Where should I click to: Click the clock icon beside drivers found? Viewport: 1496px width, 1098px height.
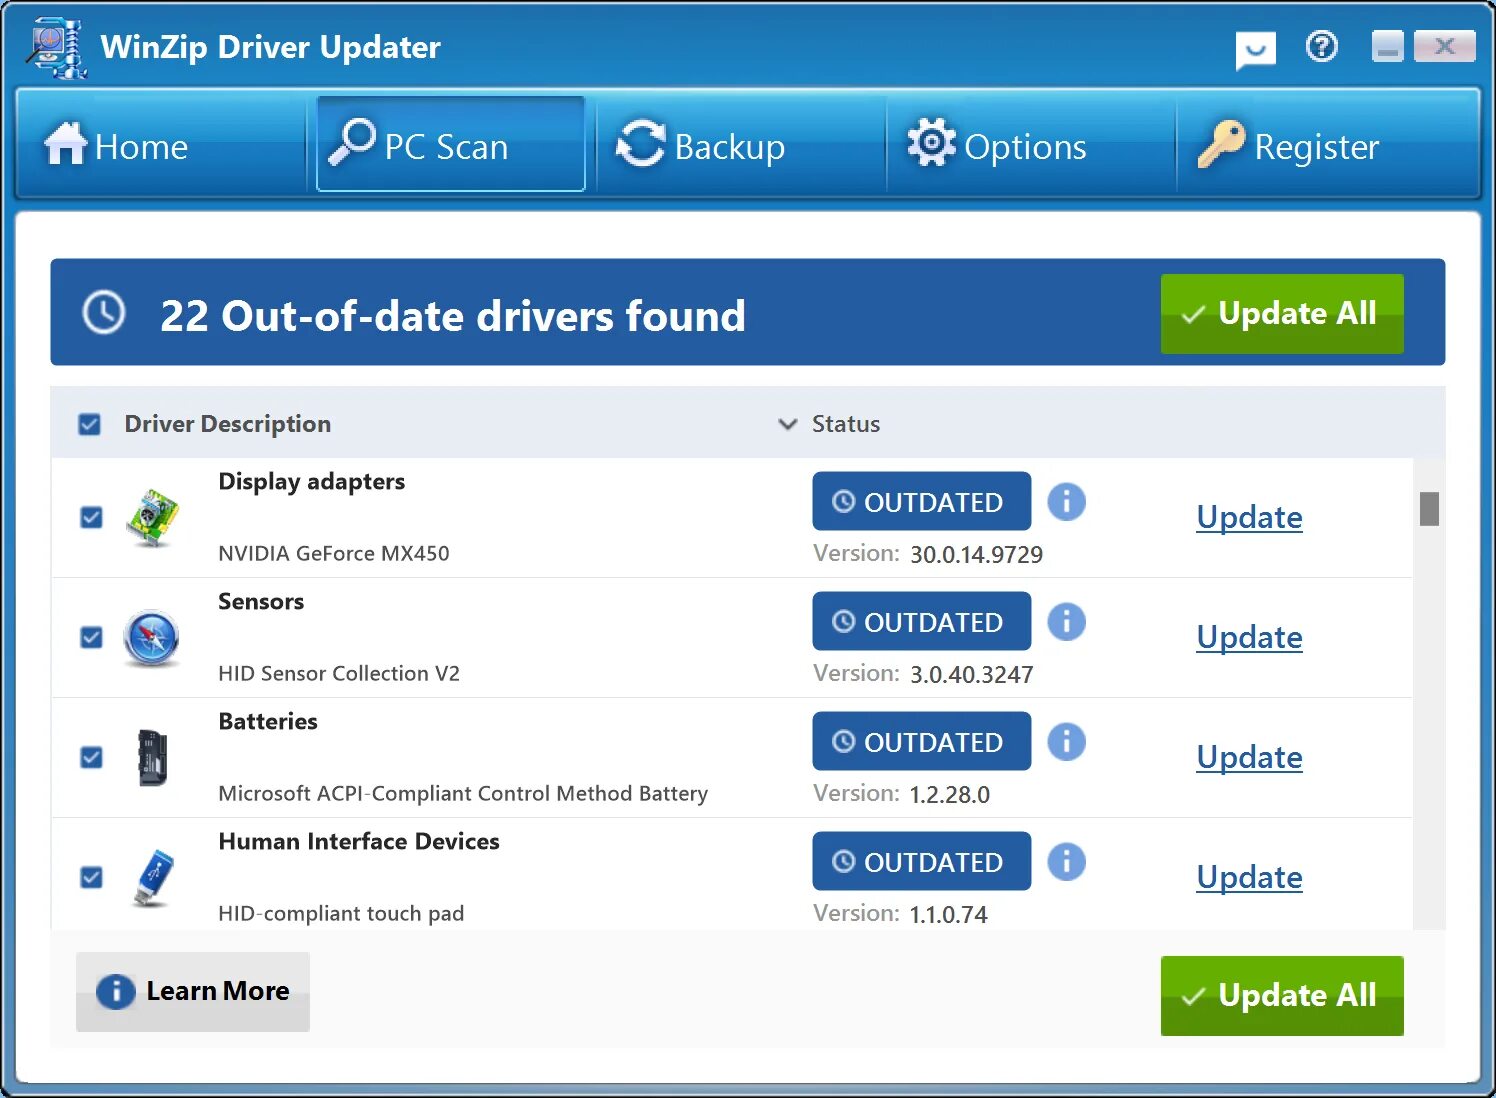click(x=104, y=313)
